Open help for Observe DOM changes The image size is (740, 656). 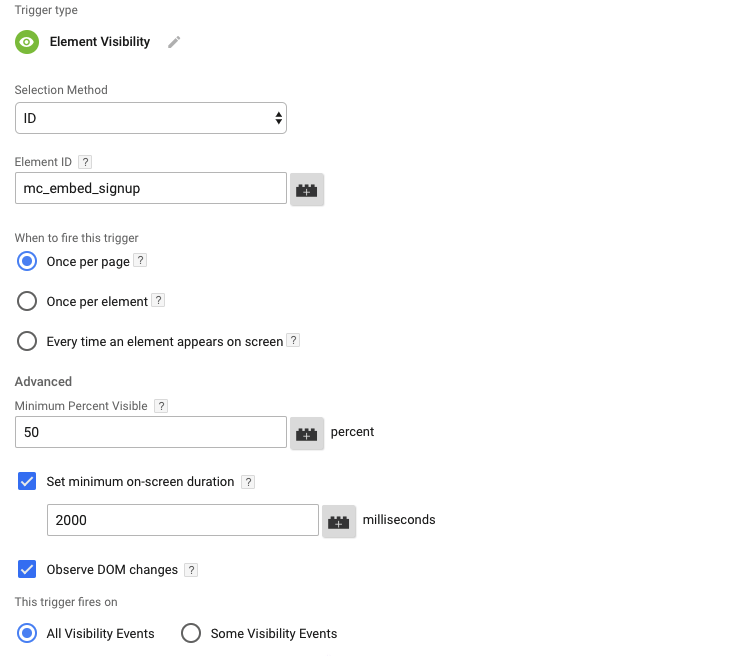pyautogui.click(x=191, y=570)
